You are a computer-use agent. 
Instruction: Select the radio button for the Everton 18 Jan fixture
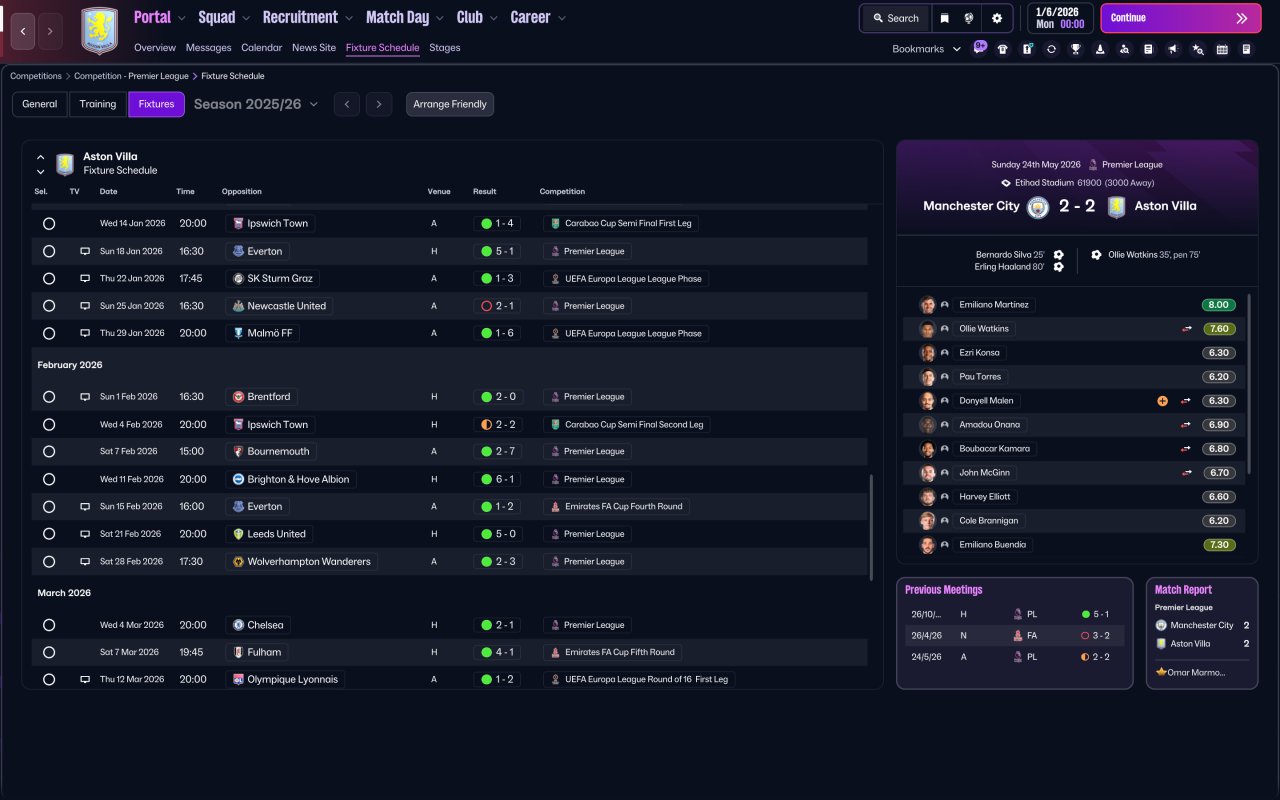(x=49, y=252)
